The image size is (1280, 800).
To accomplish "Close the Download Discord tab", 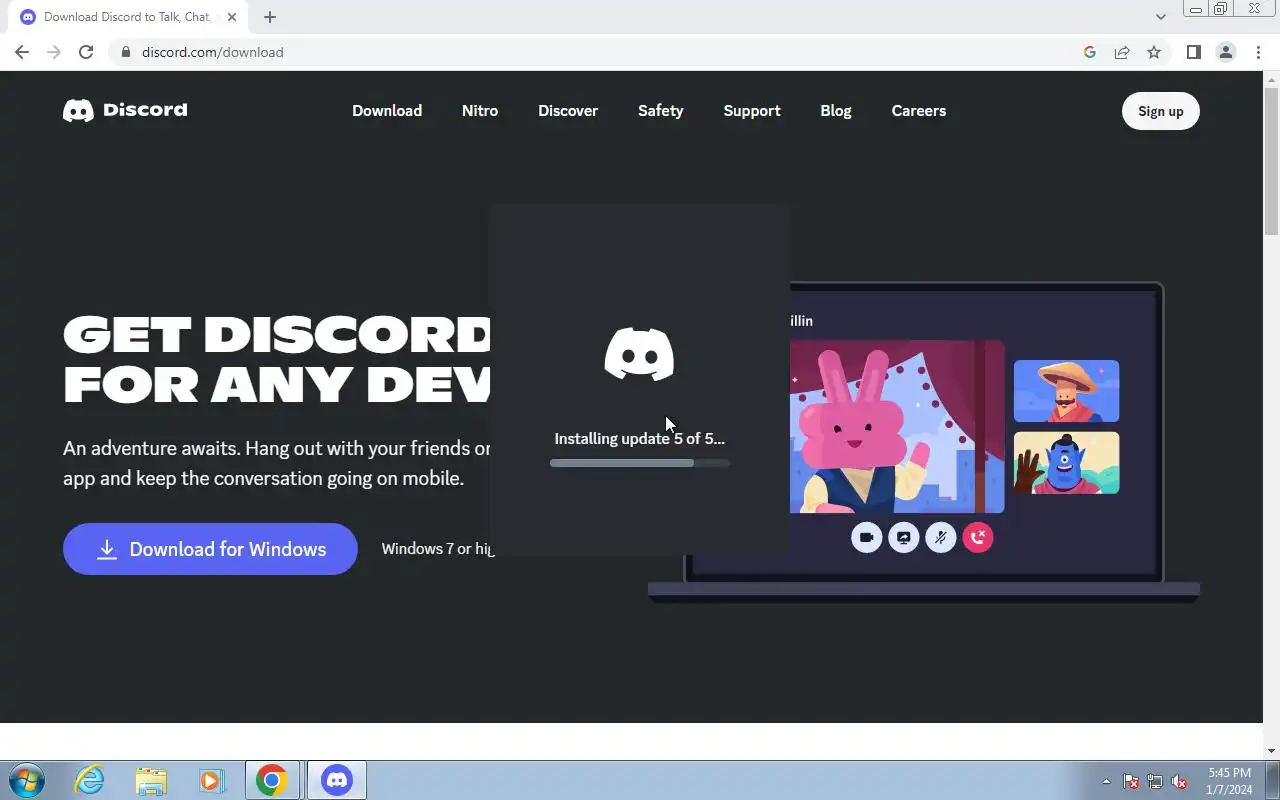I will click(x=231, y=17).
